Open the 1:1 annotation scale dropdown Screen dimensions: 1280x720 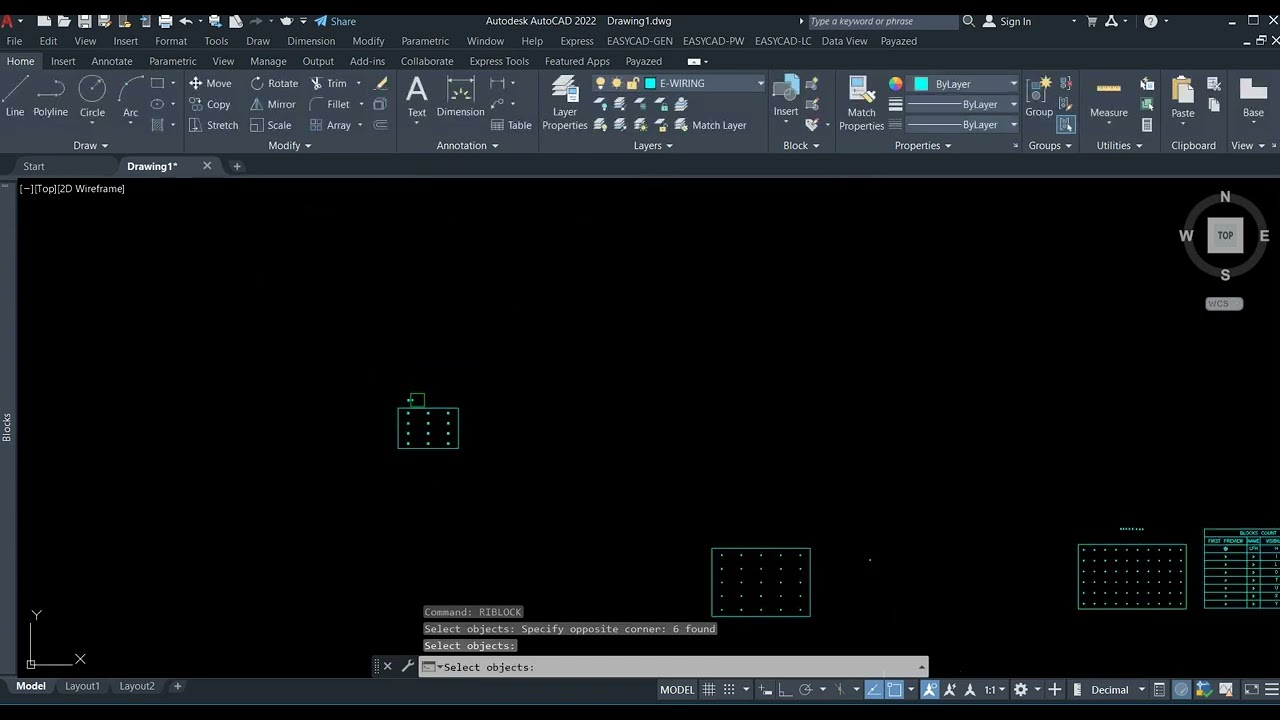coord(994,690)
